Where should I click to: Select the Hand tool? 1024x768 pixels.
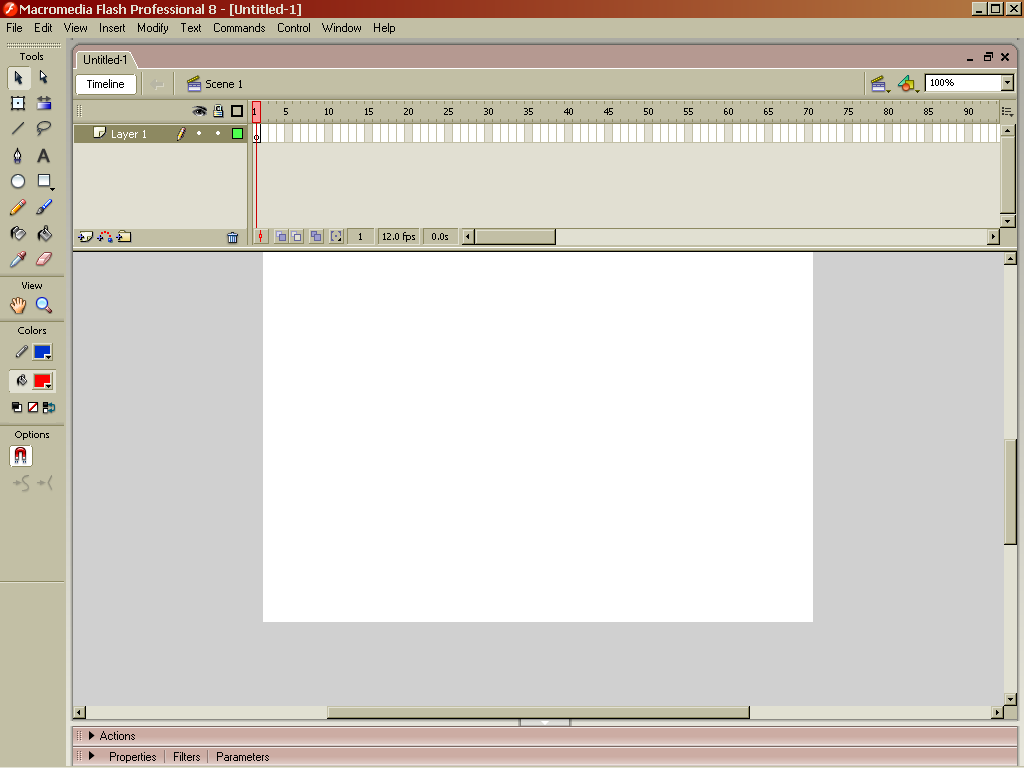click(x=18, y=305)
